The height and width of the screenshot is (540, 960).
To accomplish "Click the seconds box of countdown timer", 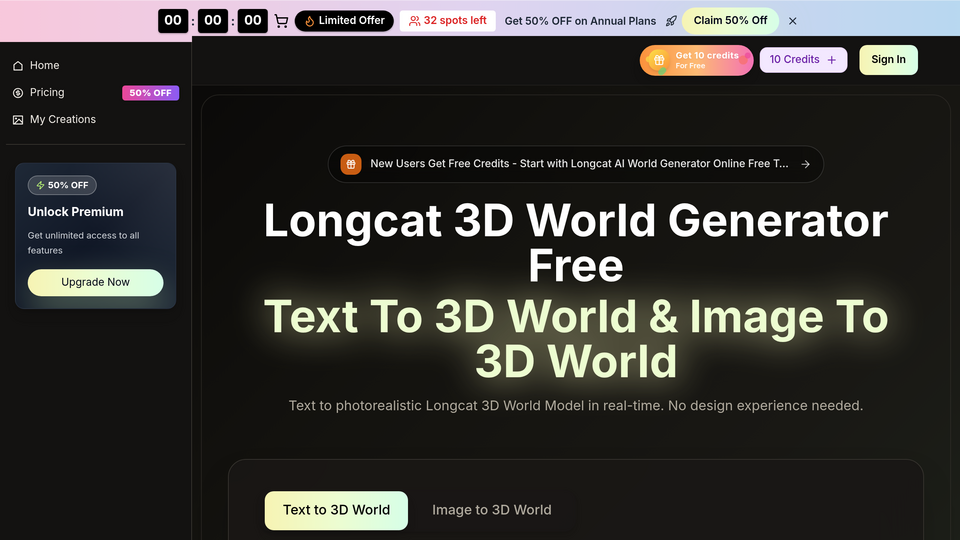I will point(252,21).
